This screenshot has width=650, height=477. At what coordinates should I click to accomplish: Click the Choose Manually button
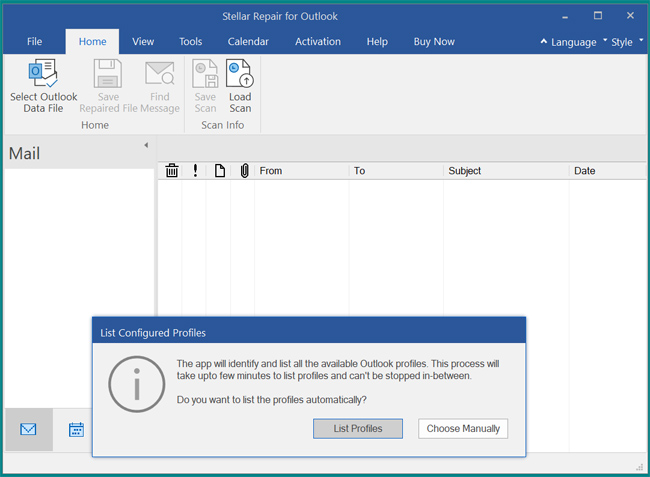pyautogui.click(x=463, y=429)
